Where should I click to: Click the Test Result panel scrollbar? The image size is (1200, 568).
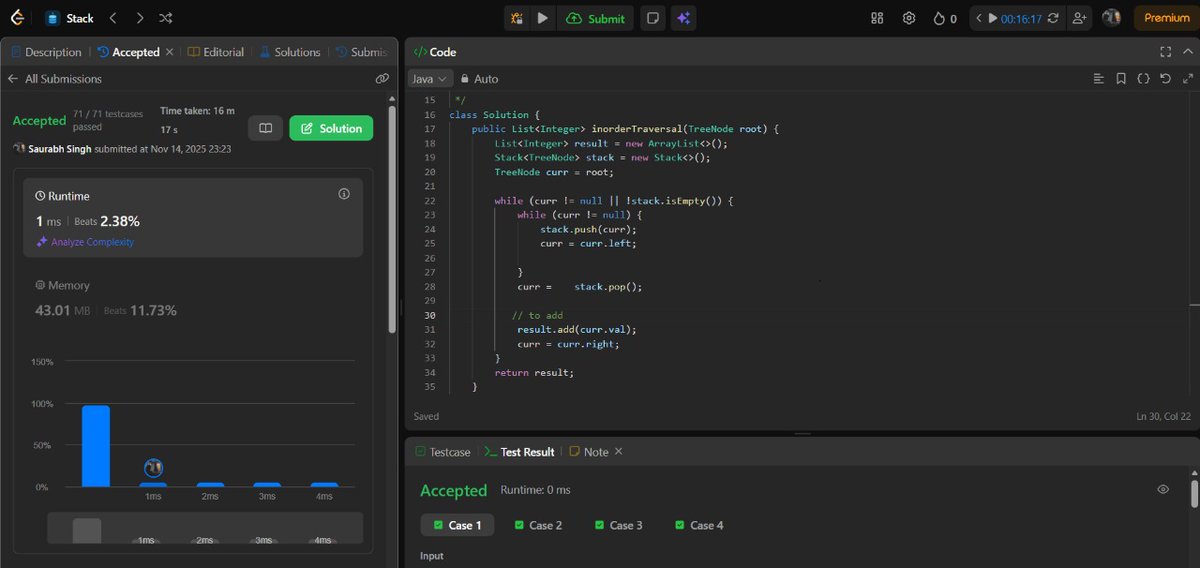pyautogui.click(x=1194, y=493)
